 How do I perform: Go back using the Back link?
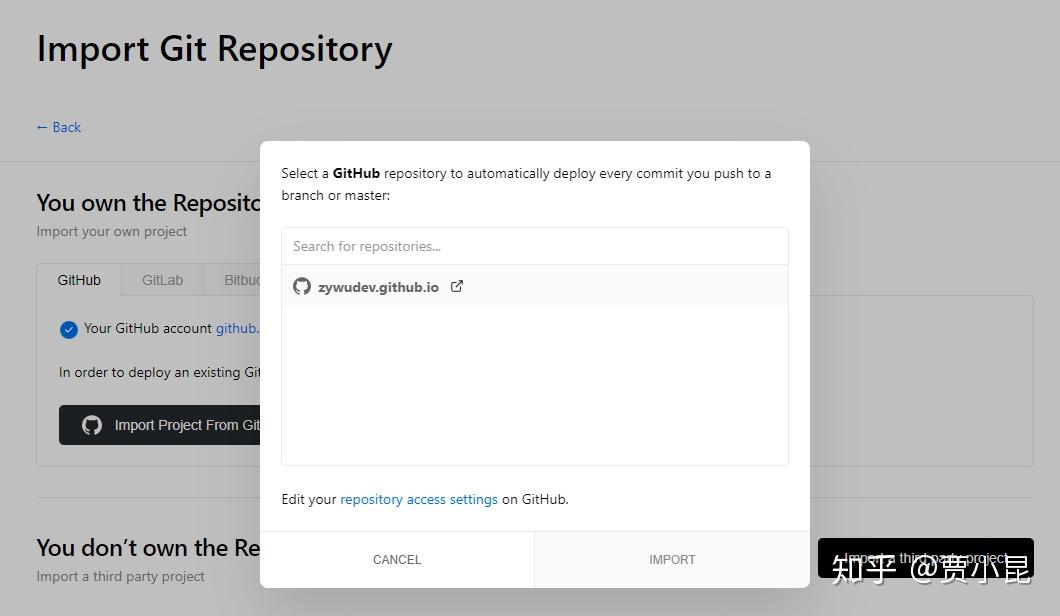pyautogui.click(x=59, y=127)
